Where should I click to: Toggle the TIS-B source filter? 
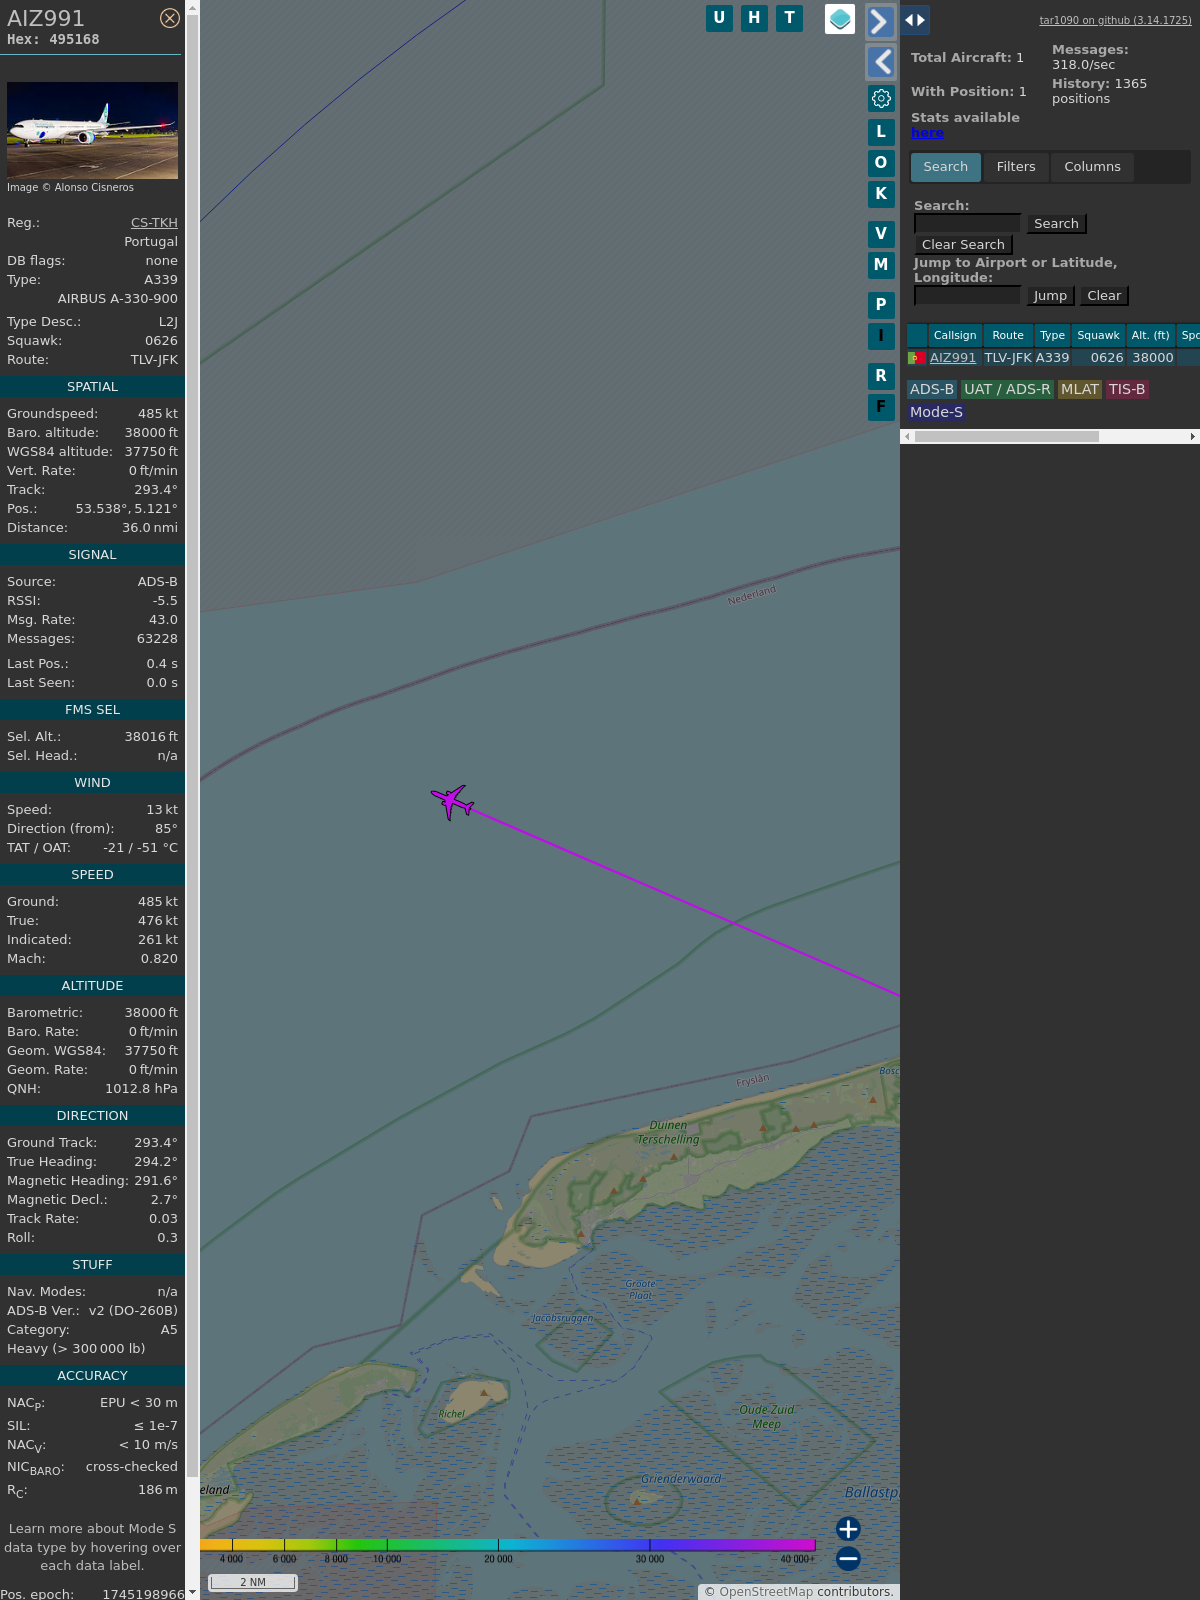pyautogui.click(x=1127, y=390)
